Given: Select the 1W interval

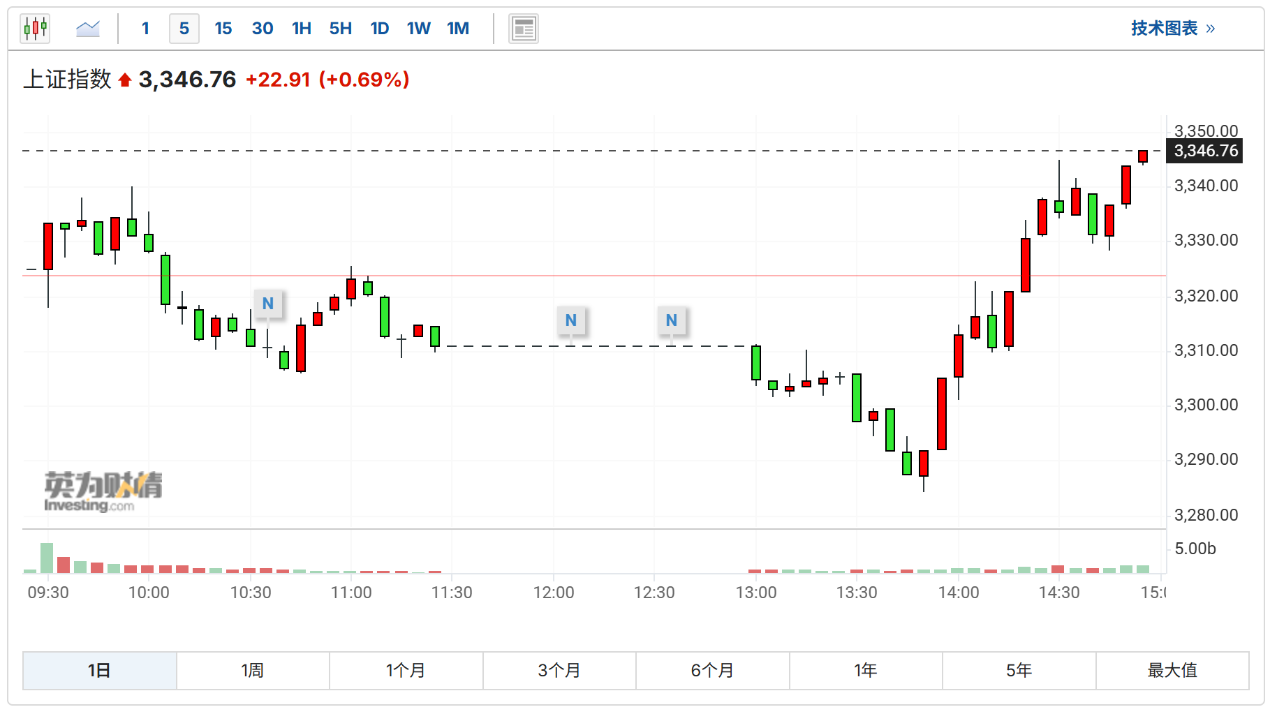Looking at the screenshot, I should (x=418, y=28).
